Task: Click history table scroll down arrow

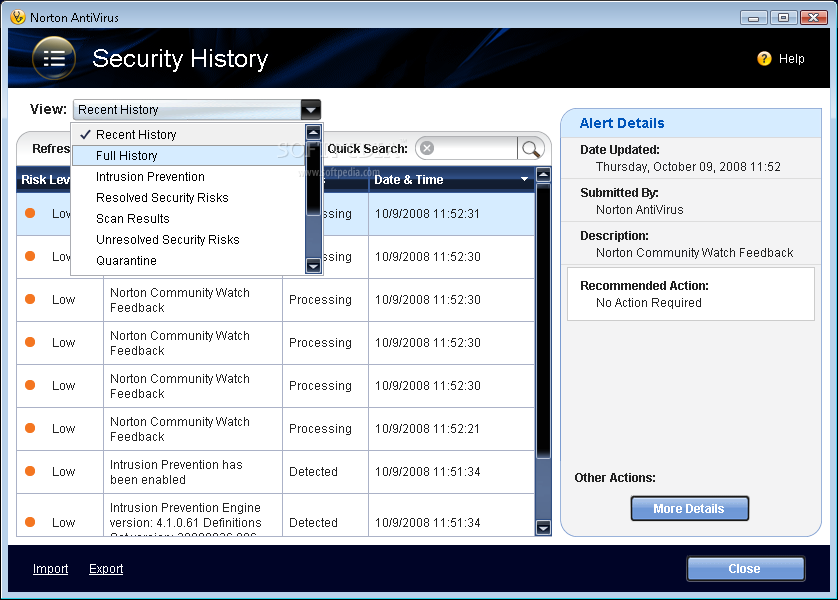Action: pos(544,528)
